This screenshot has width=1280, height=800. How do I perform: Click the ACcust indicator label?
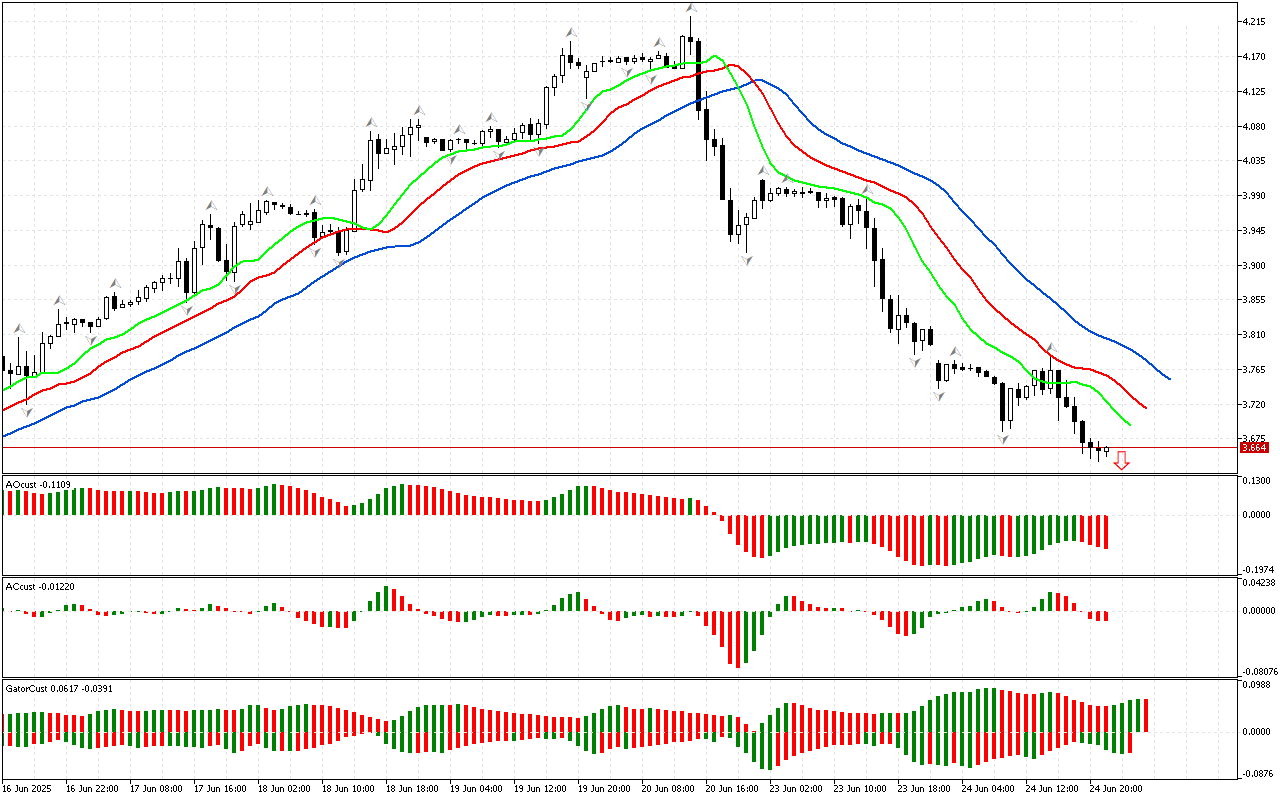(x=36, y=585)
